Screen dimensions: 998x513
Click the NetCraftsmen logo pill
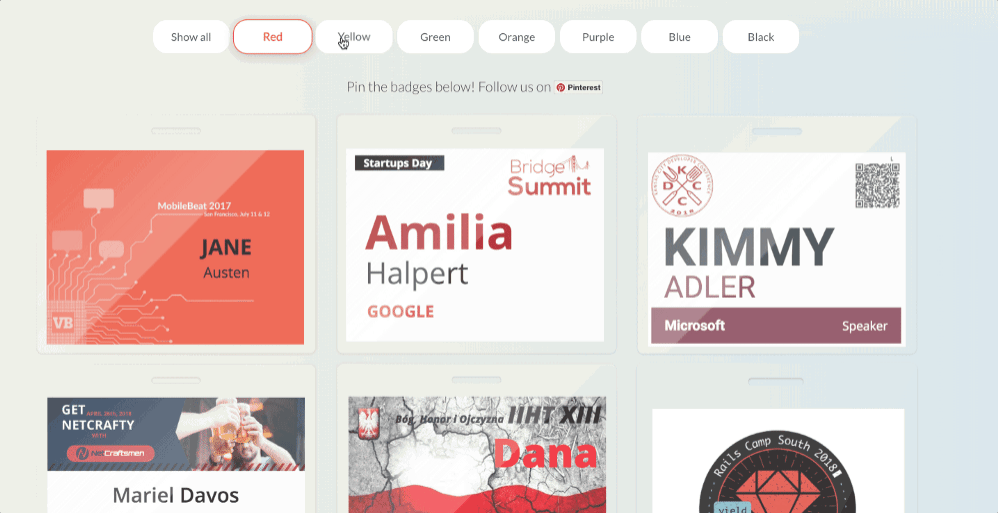111,453
